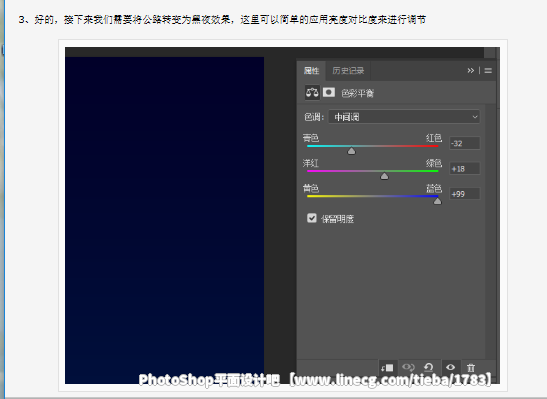This screenshot has height=399, width=547.
Task: Click the magenta-green value field showing +18
Action: [464, 169]
